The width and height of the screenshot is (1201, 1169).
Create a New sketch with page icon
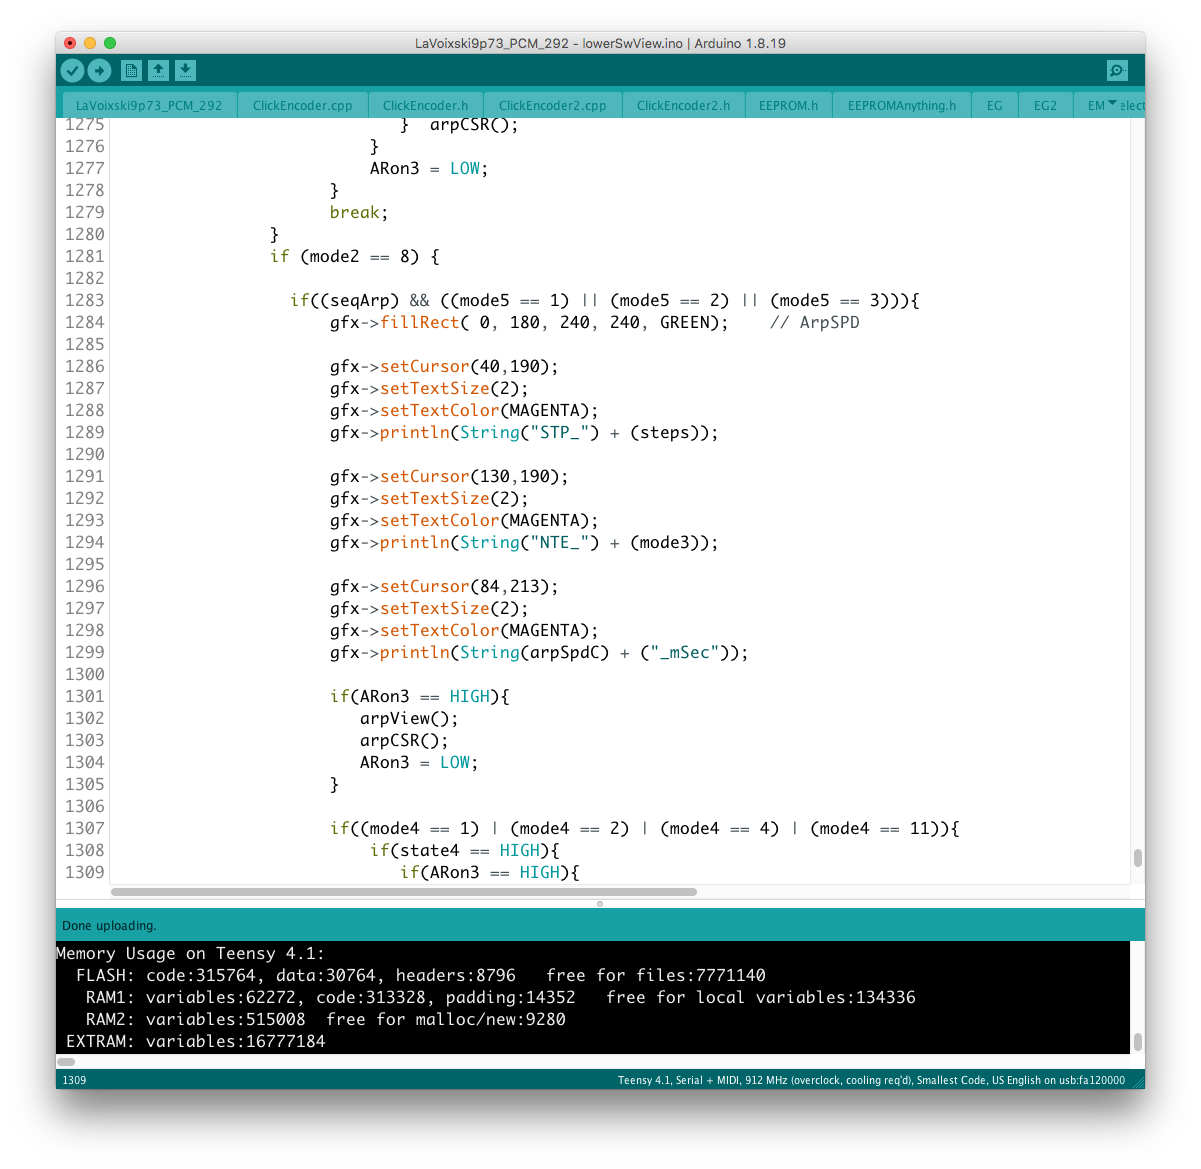[x=131, y=70]
